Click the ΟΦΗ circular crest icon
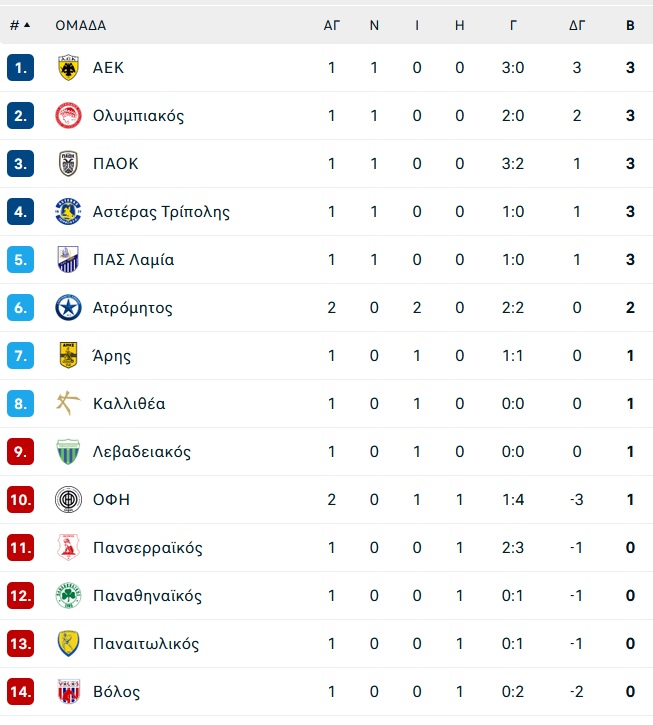The height and width of the screenshot is (725, 653). coord(68,500)
